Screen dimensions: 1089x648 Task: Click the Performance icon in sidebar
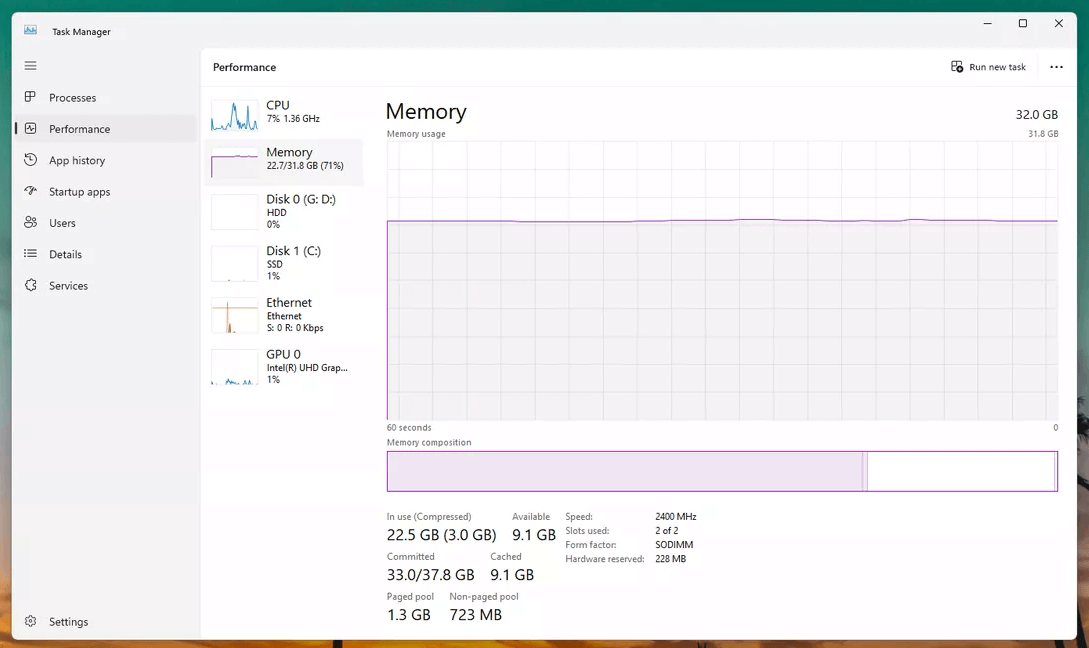[x=30, y=129]
